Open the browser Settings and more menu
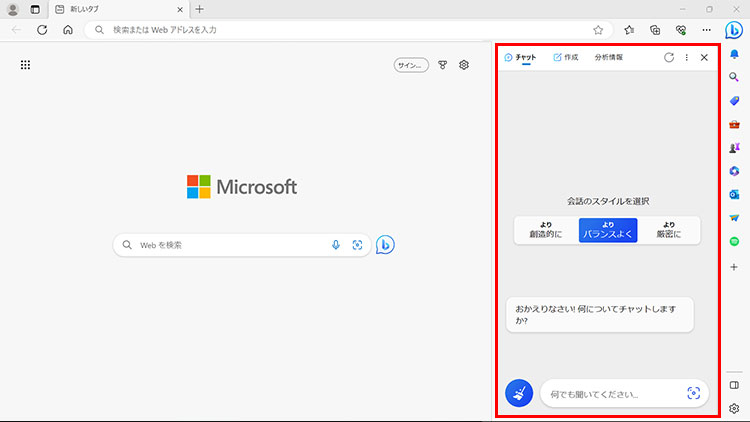The height and width of the screenshot is (422, 750). pos(706,30)
